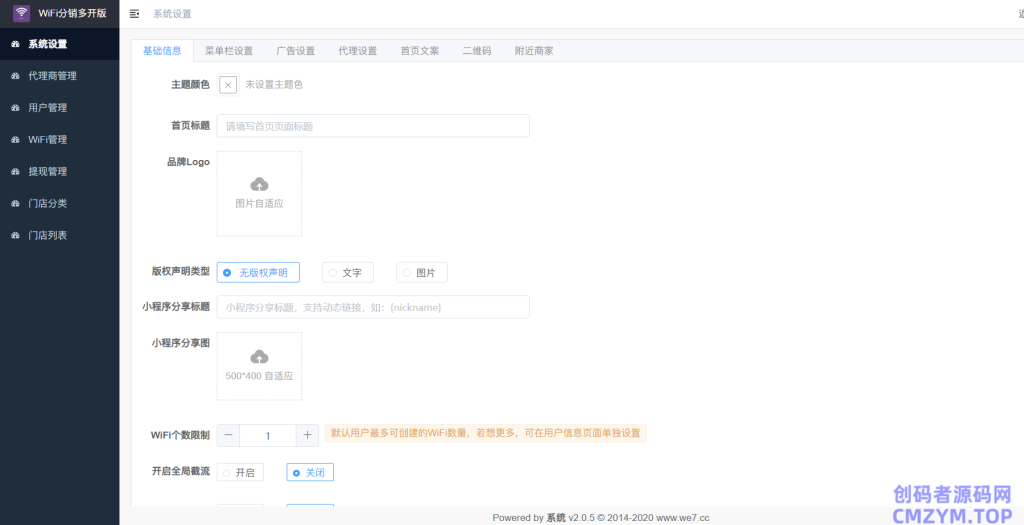Collapse sidebar using the hamburger menu icon
The height and width of the screenshot is (525, 1024).
tap(135, 14)
